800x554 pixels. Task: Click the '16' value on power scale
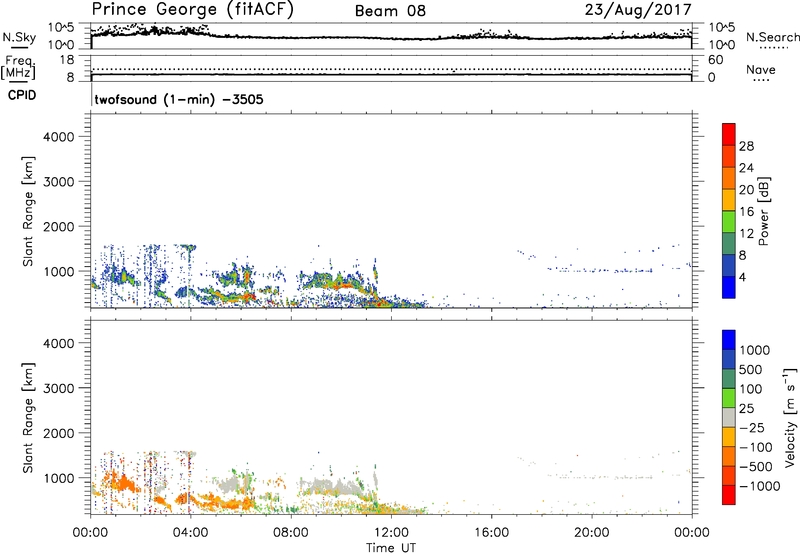click(746, 212)
